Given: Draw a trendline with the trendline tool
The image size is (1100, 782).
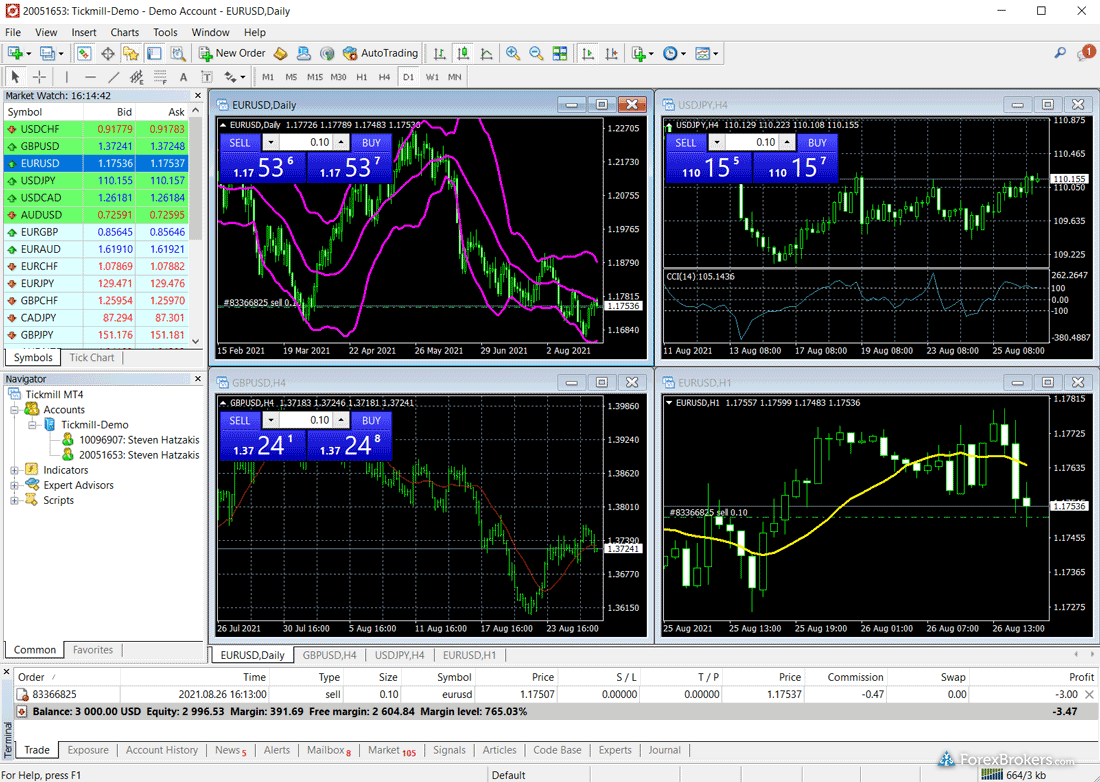Looking at the screenshot, I should [113, 77].
